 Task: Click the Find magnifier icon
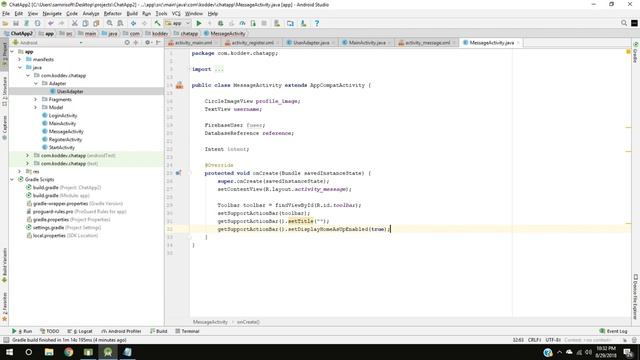109,23
